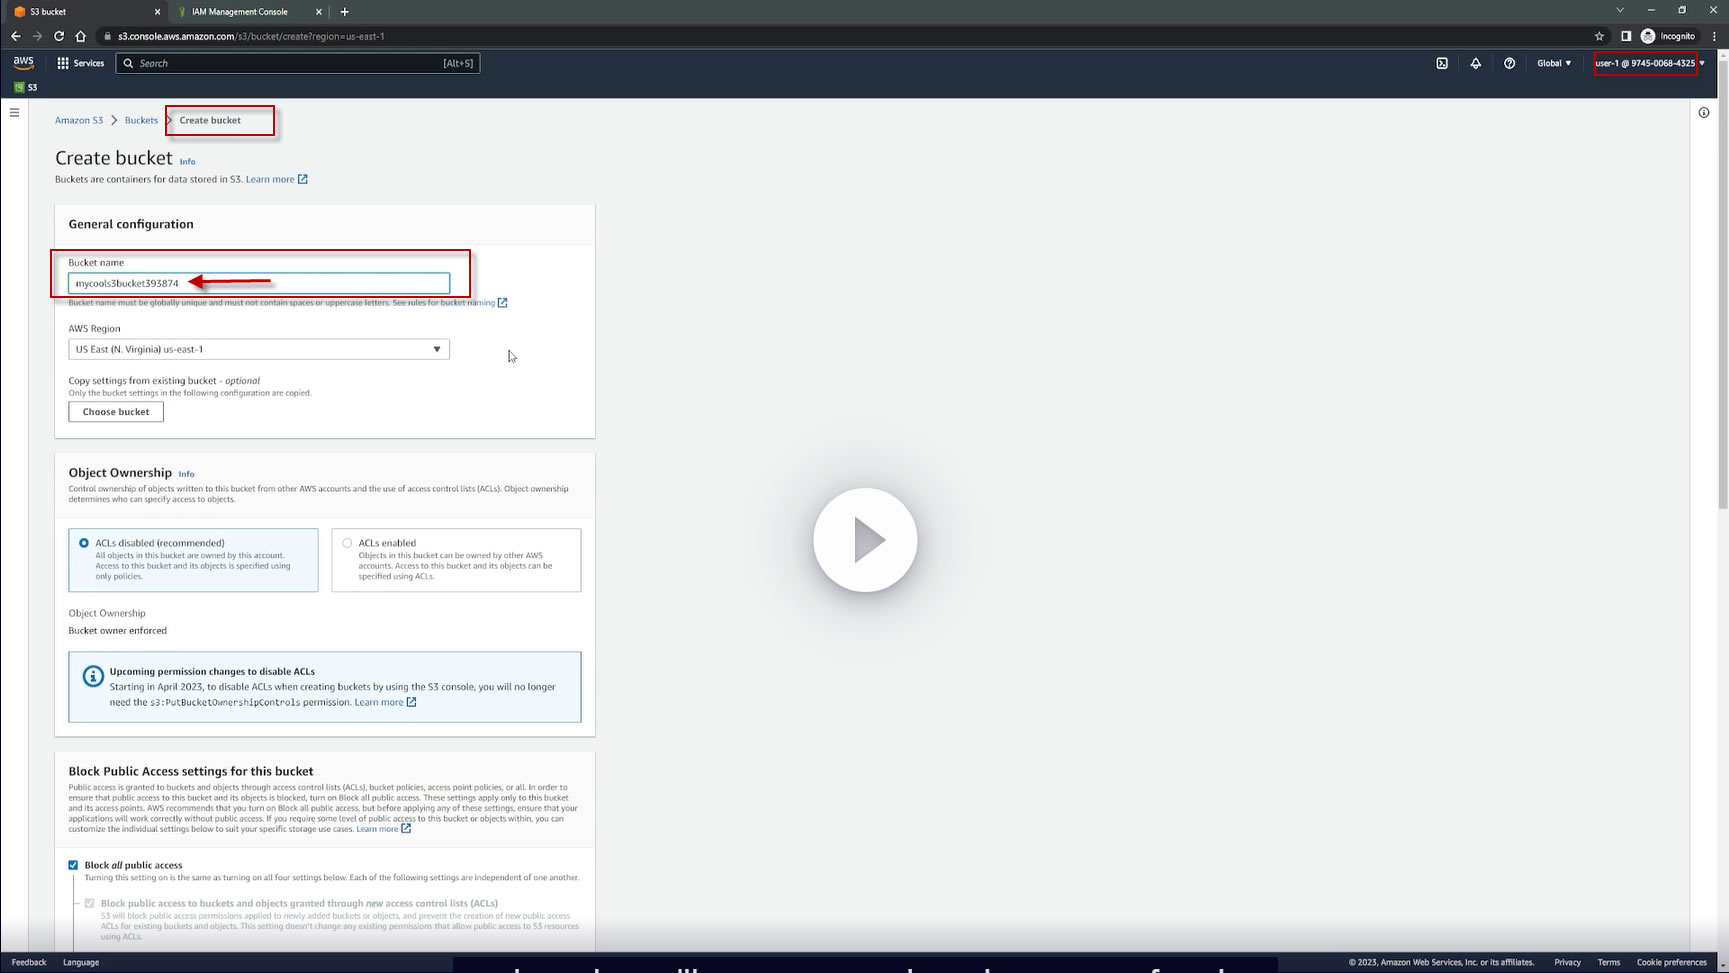Viewport: 1729px width, 973px height.
Task: Open the AWS Region dropdown
Action: 259,349
